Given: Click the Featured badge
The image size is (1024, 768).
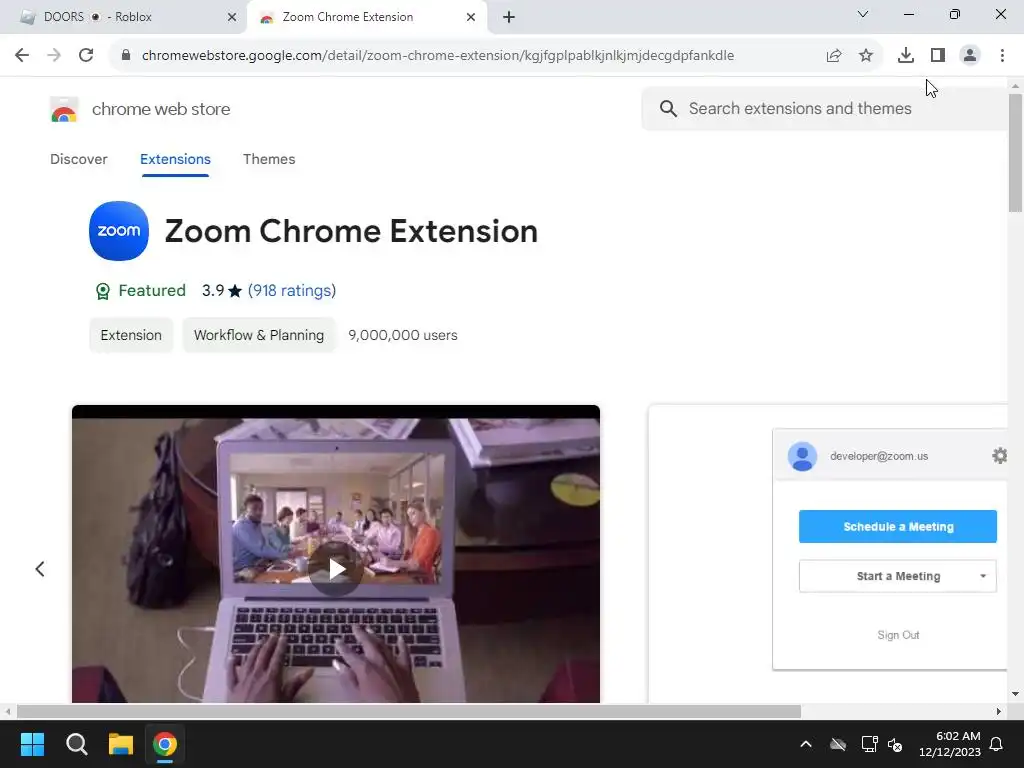Looking at the screenshot, I should tap(141, 291).
